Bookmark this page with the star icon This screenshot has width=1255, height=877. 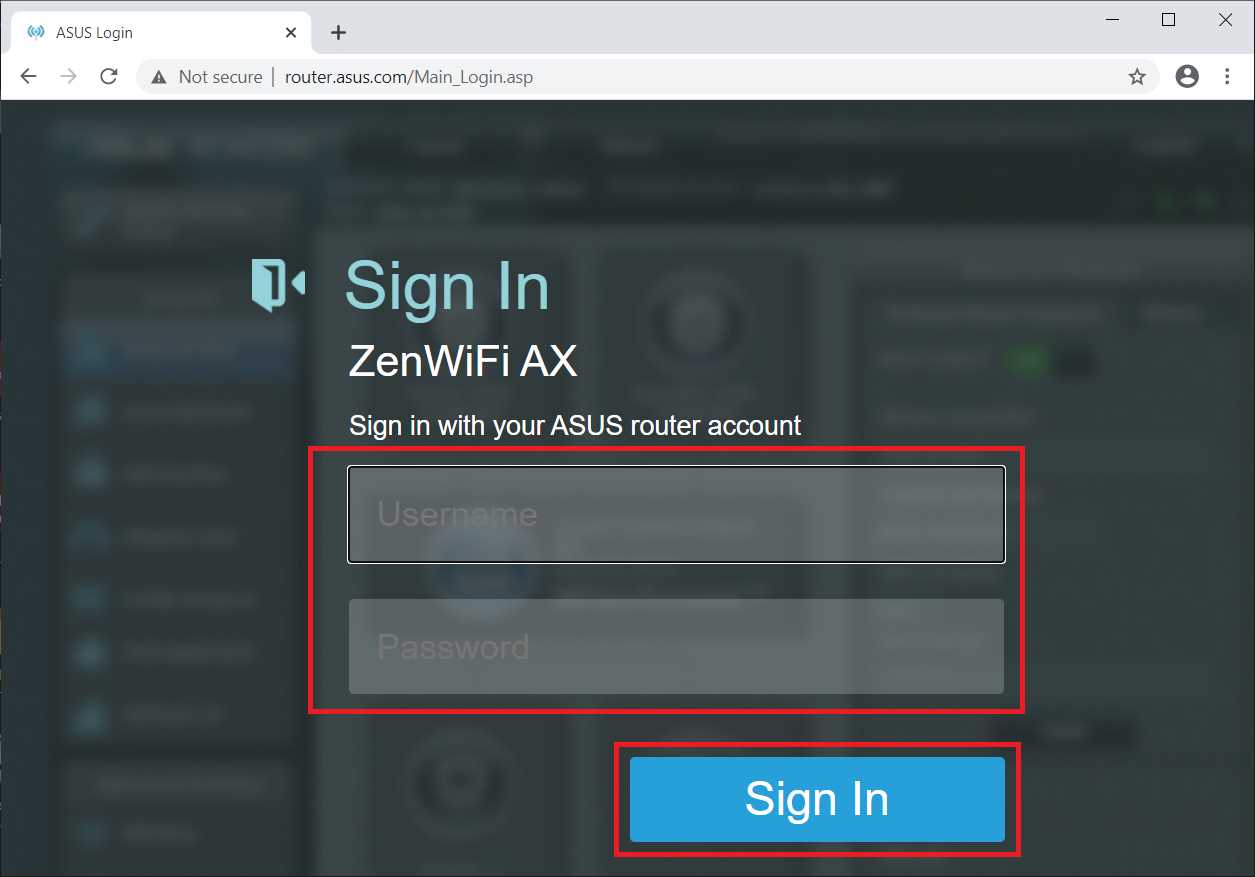[x=1137, y=77]
